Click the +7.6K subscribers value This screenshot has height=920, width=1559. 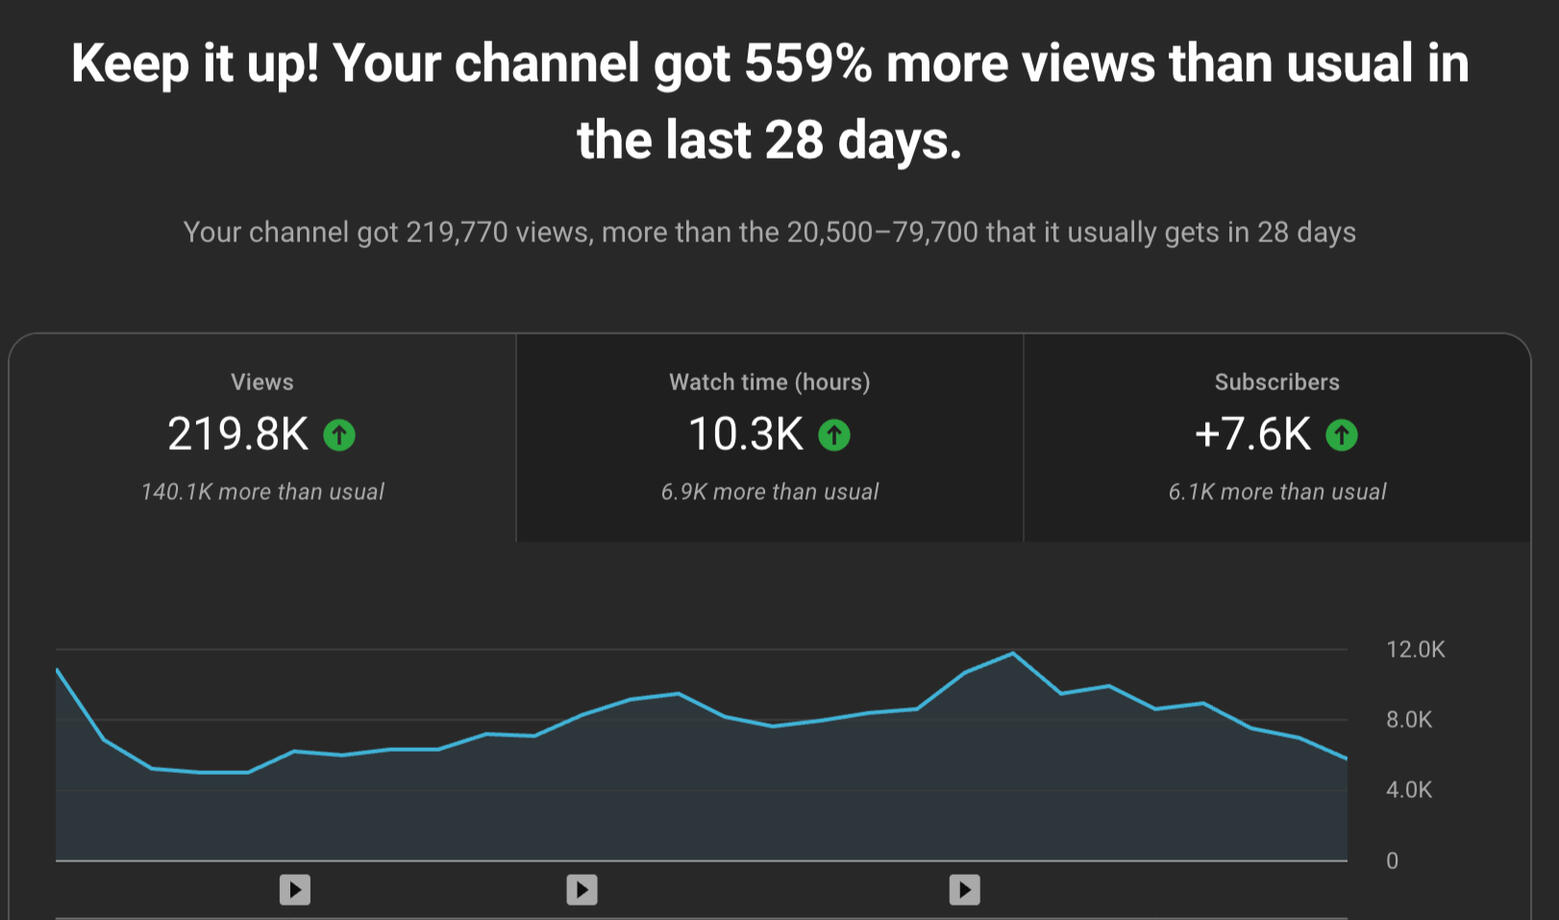pyautogui.click(x=1252, y=435)
